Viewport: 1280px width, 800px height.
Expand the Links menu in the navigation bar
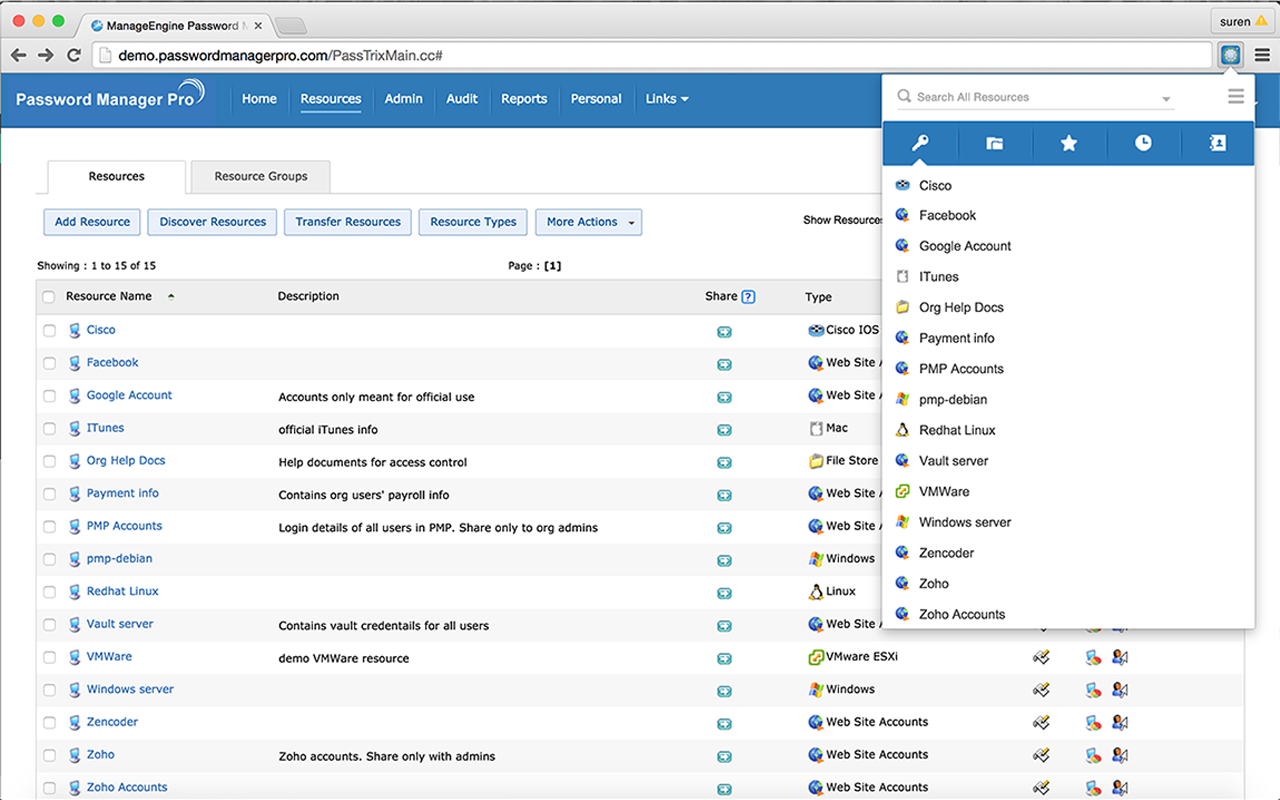tap(666, 99)
